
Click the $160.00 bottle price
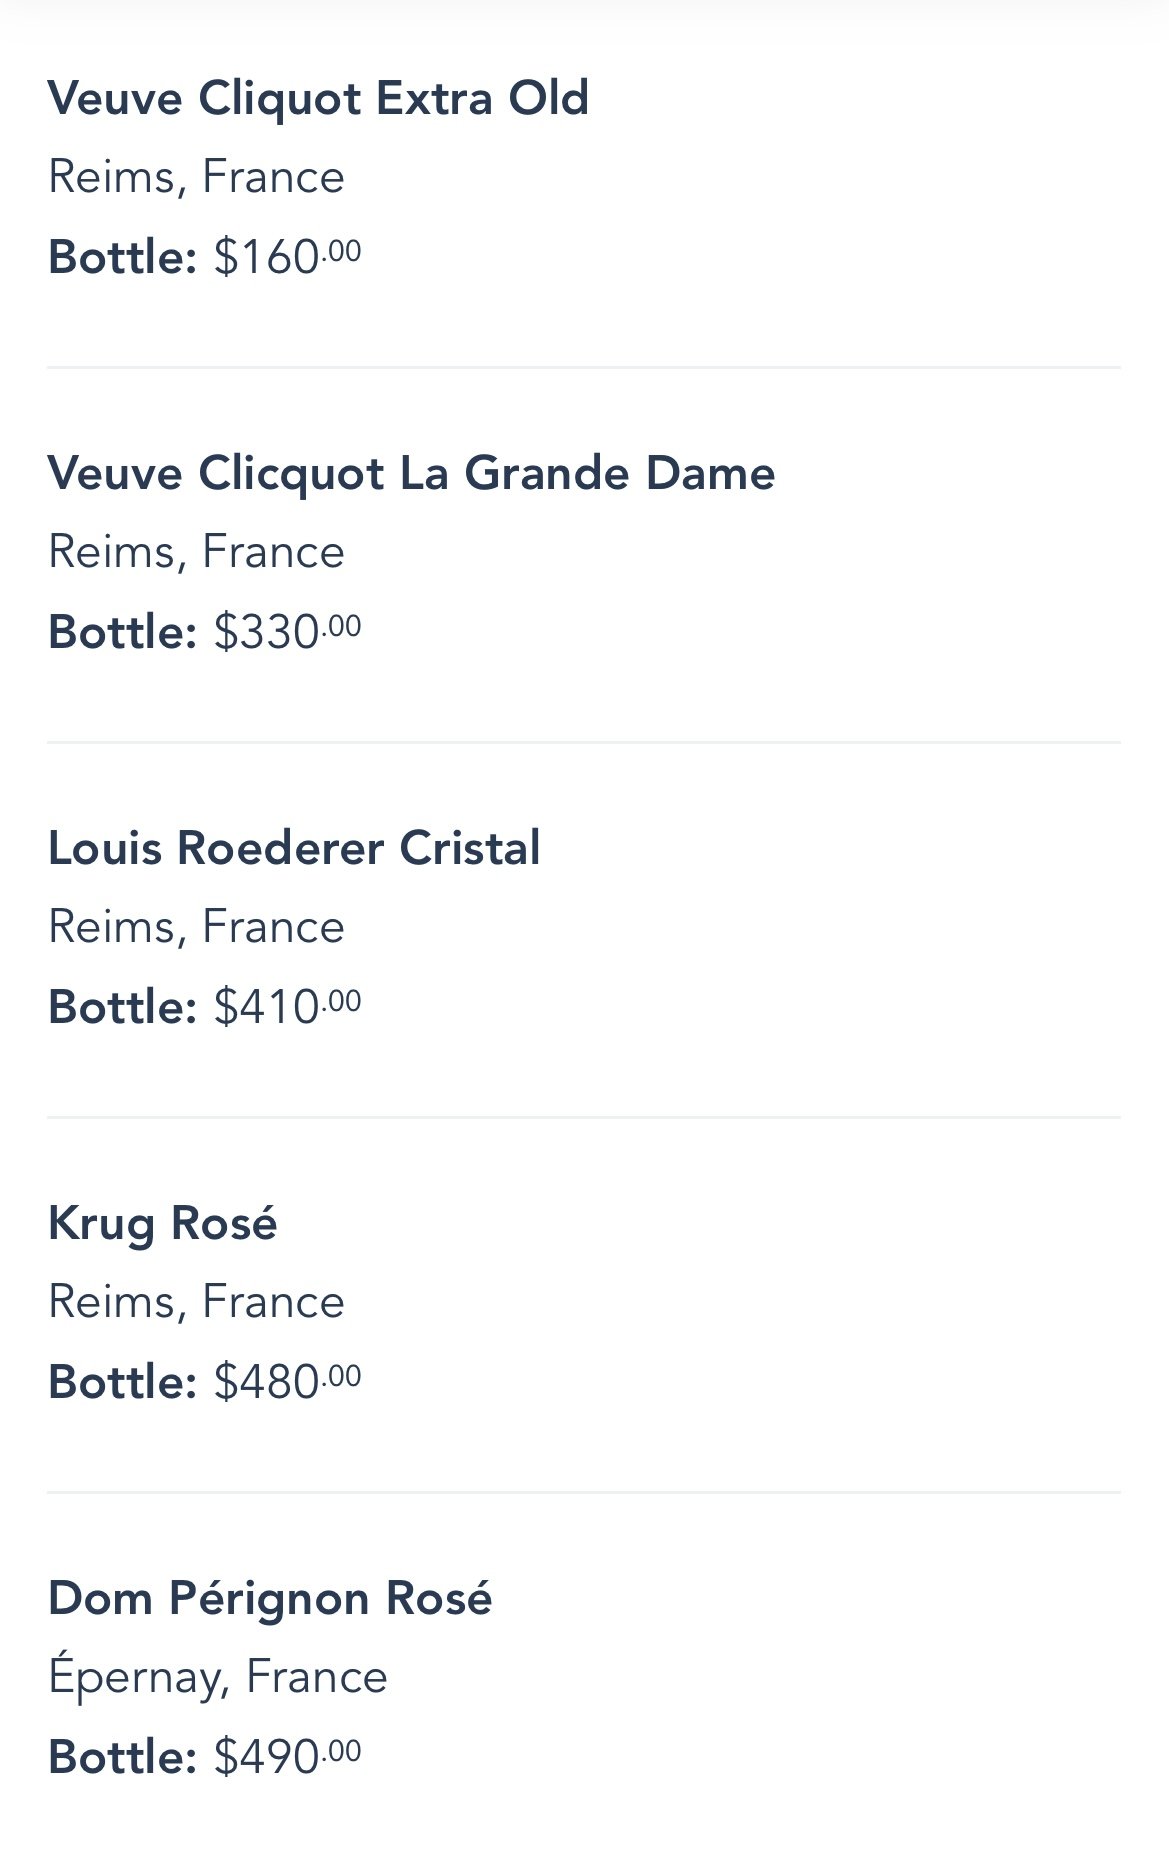287,256
